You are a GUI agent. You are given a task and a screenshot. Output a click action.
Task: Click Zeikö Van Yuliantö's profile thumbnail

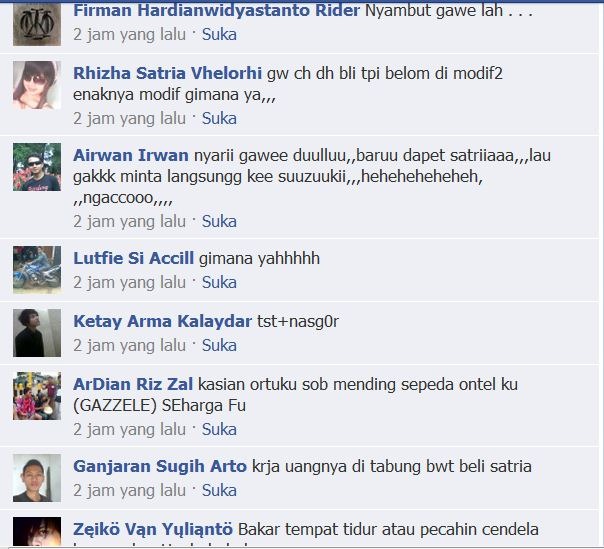(37, 532)
